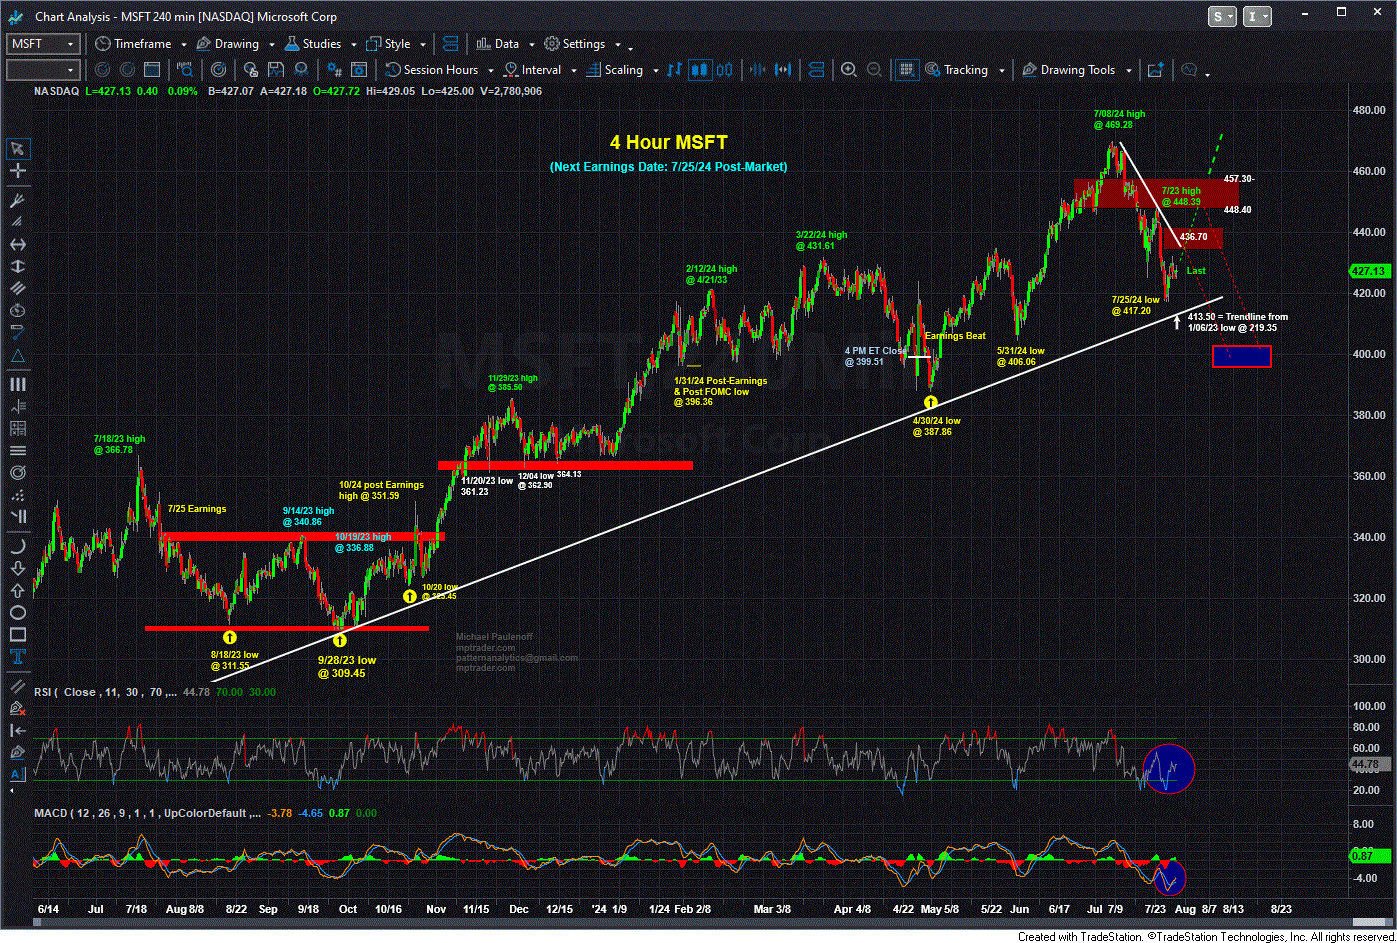Click the Interval button
Image resolution: width=1397 pixels, height=943 pixels.
pos(531,70)
